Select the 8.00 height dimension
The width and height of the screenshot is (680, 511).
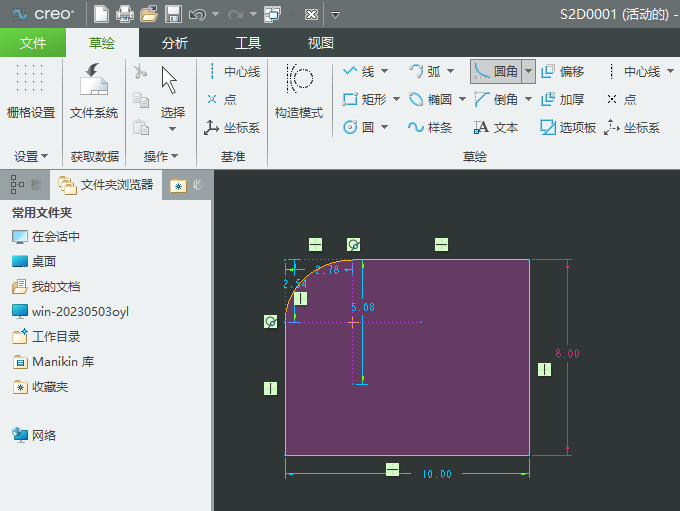pos(567,354)
